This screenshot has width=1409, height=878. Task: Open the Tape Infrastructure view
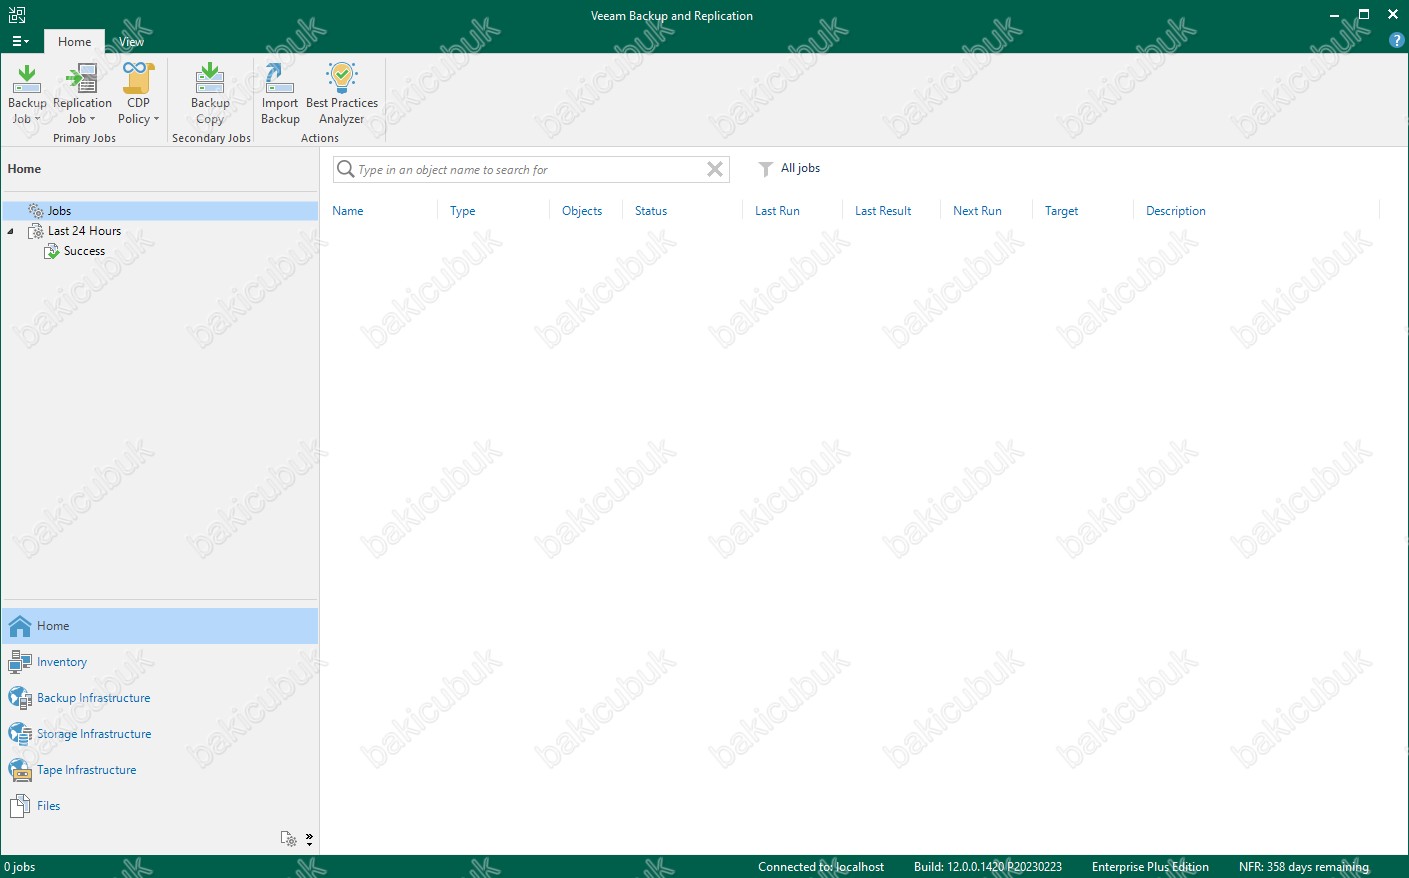160,770
